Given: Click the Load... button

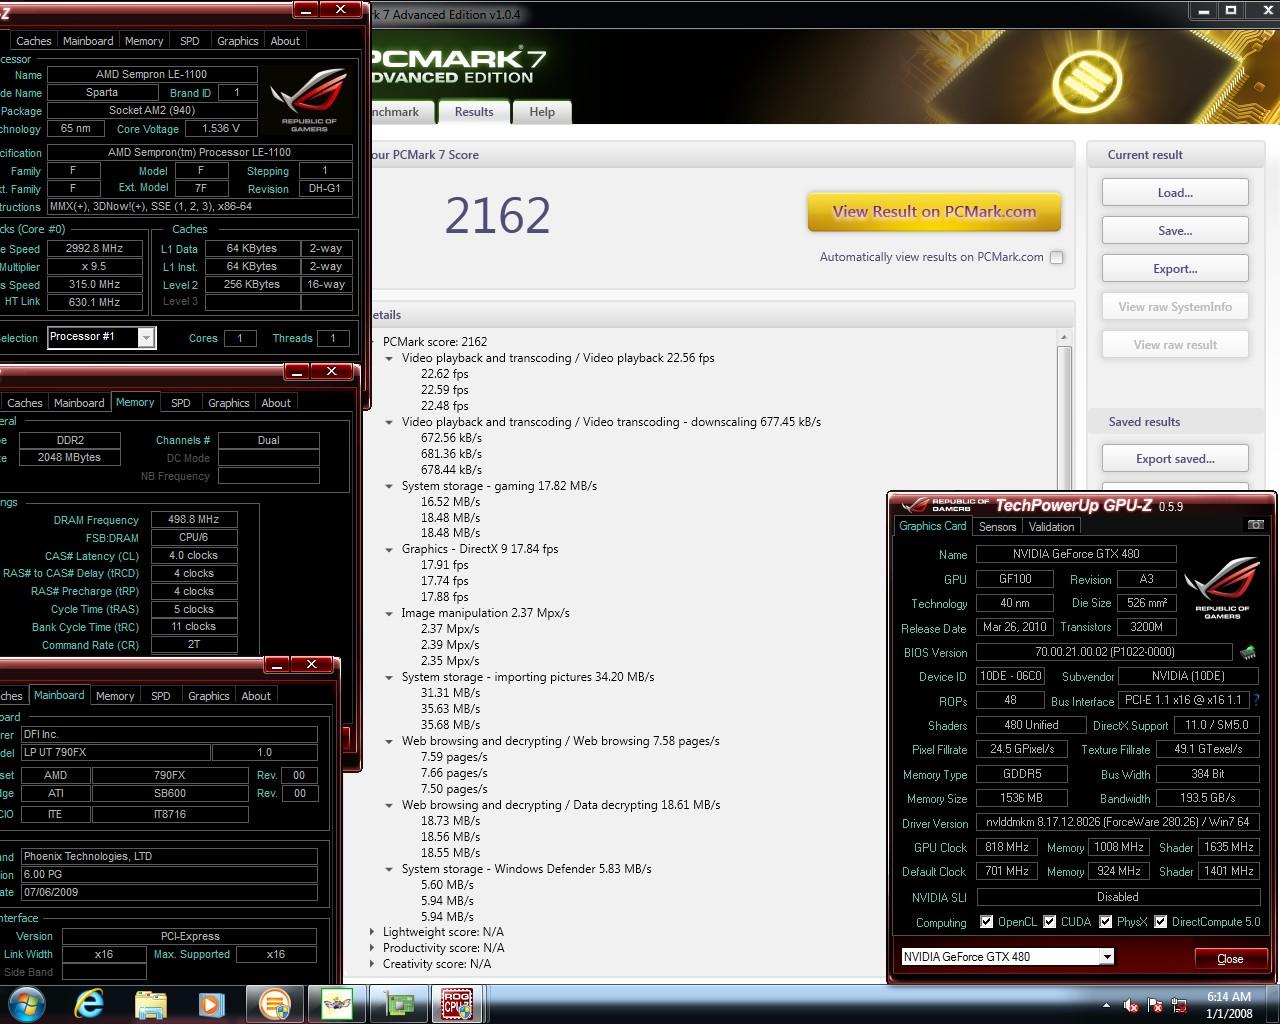Looking at the screenshot, I should coord(1175,193).
